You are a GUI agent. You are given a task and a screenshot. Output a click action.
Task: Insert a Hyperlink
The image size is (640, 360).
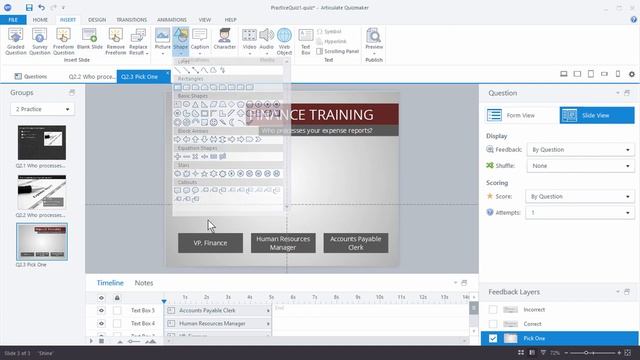(331, 41)
